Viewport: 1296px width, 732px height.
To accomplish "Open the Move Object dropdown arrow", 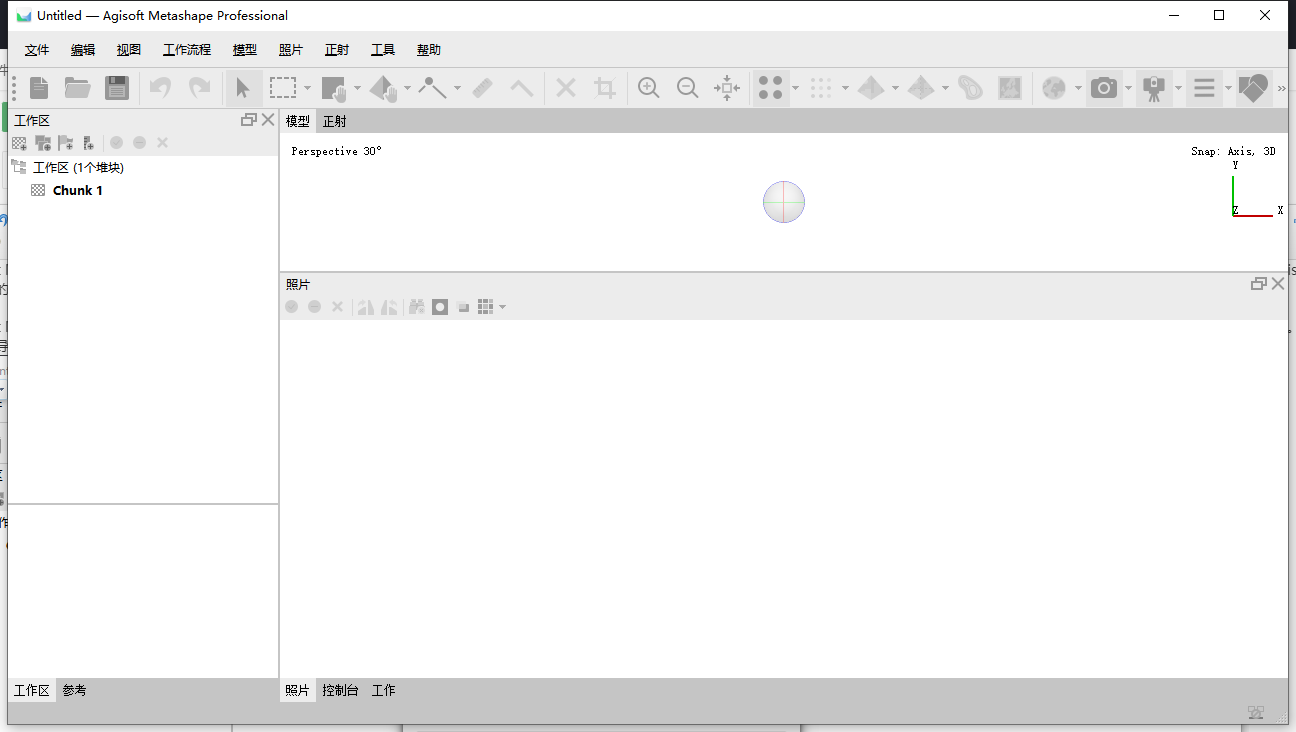I will pos(407,88).
